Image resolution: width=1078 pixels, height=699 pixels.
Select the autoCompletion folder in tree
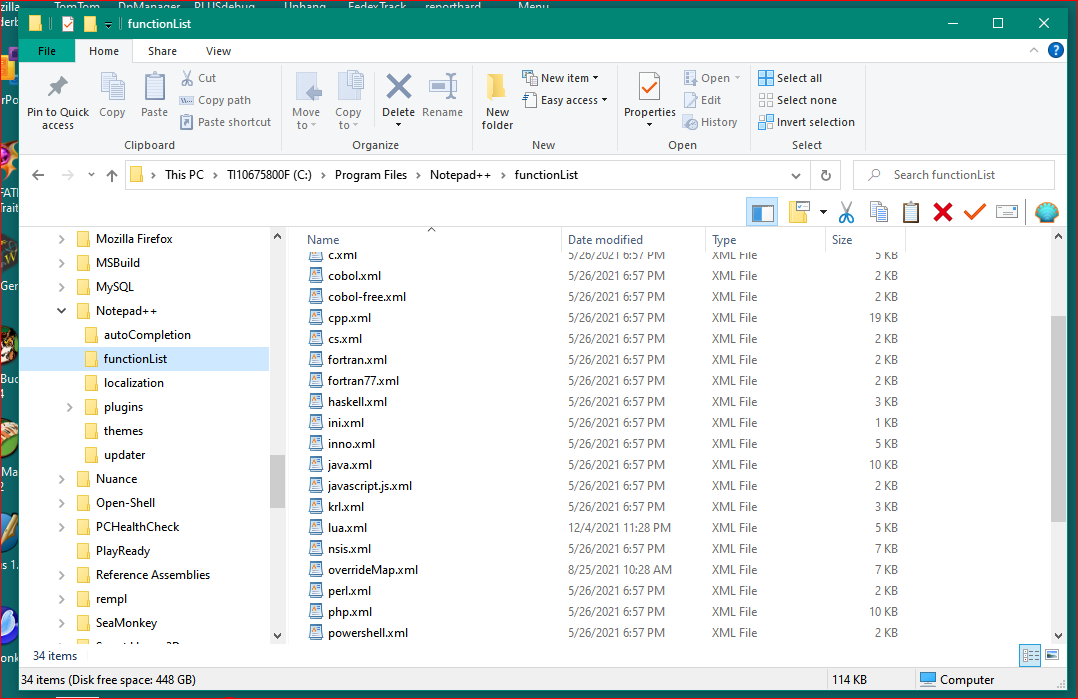(147, 335)
